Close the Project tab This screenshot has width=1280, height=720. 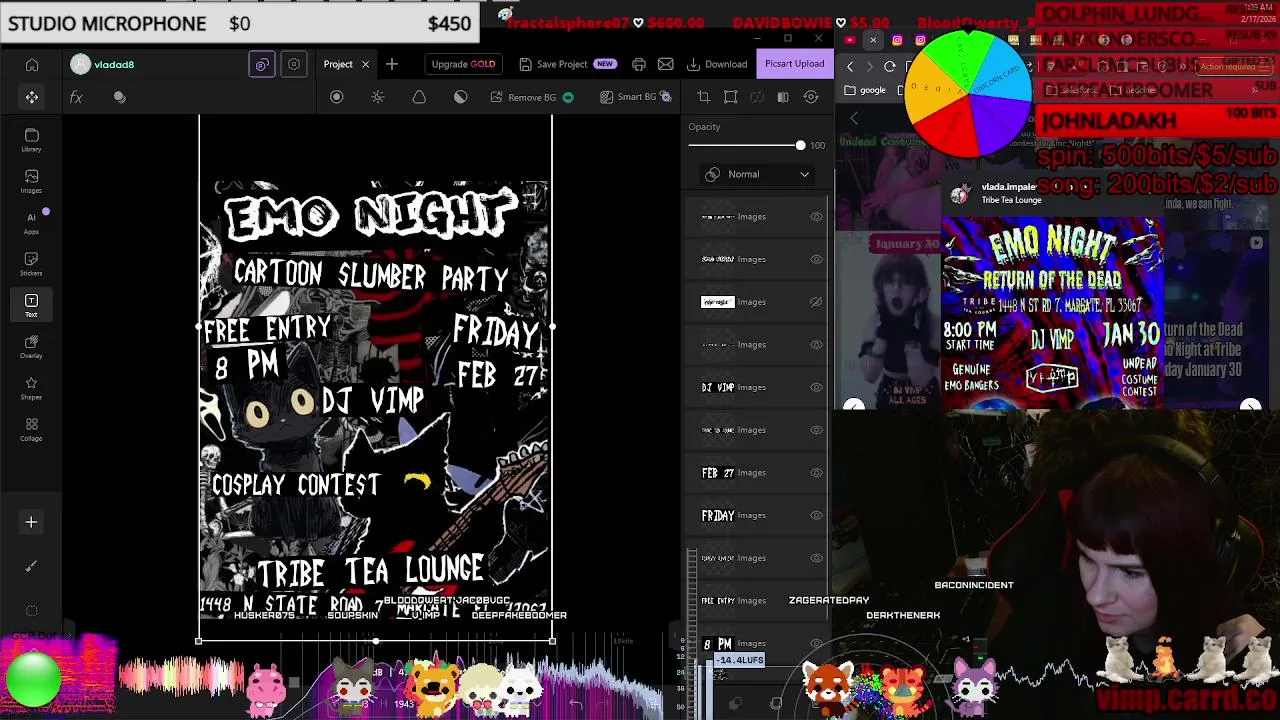(x=365, y=64)
